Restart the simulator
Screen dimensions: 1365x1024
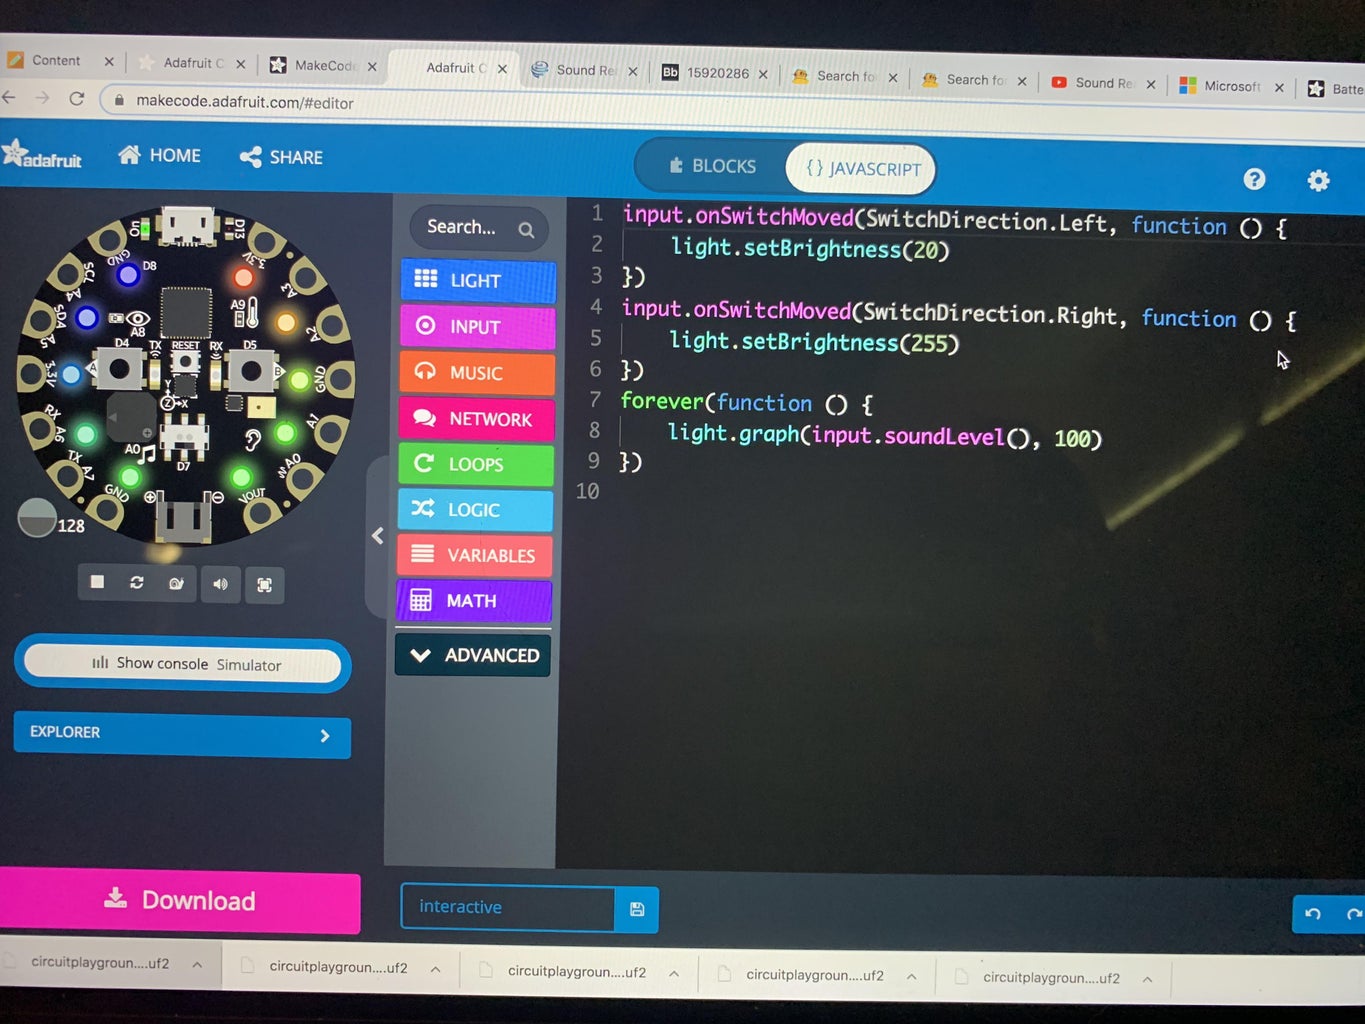137,584
